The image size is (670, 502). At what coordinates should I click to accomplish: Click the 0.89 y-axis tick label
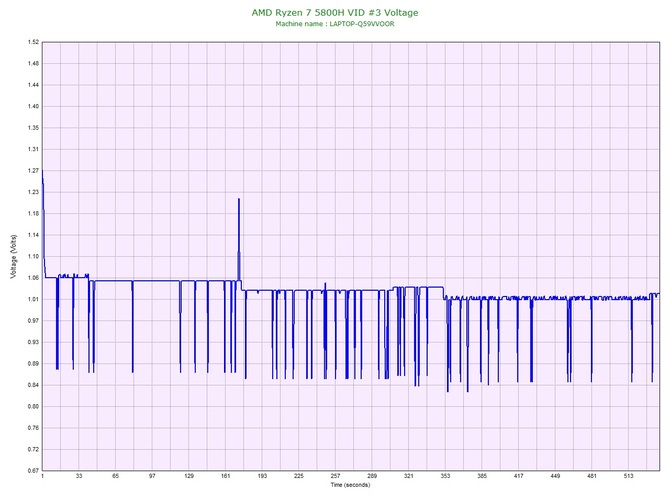33,364
